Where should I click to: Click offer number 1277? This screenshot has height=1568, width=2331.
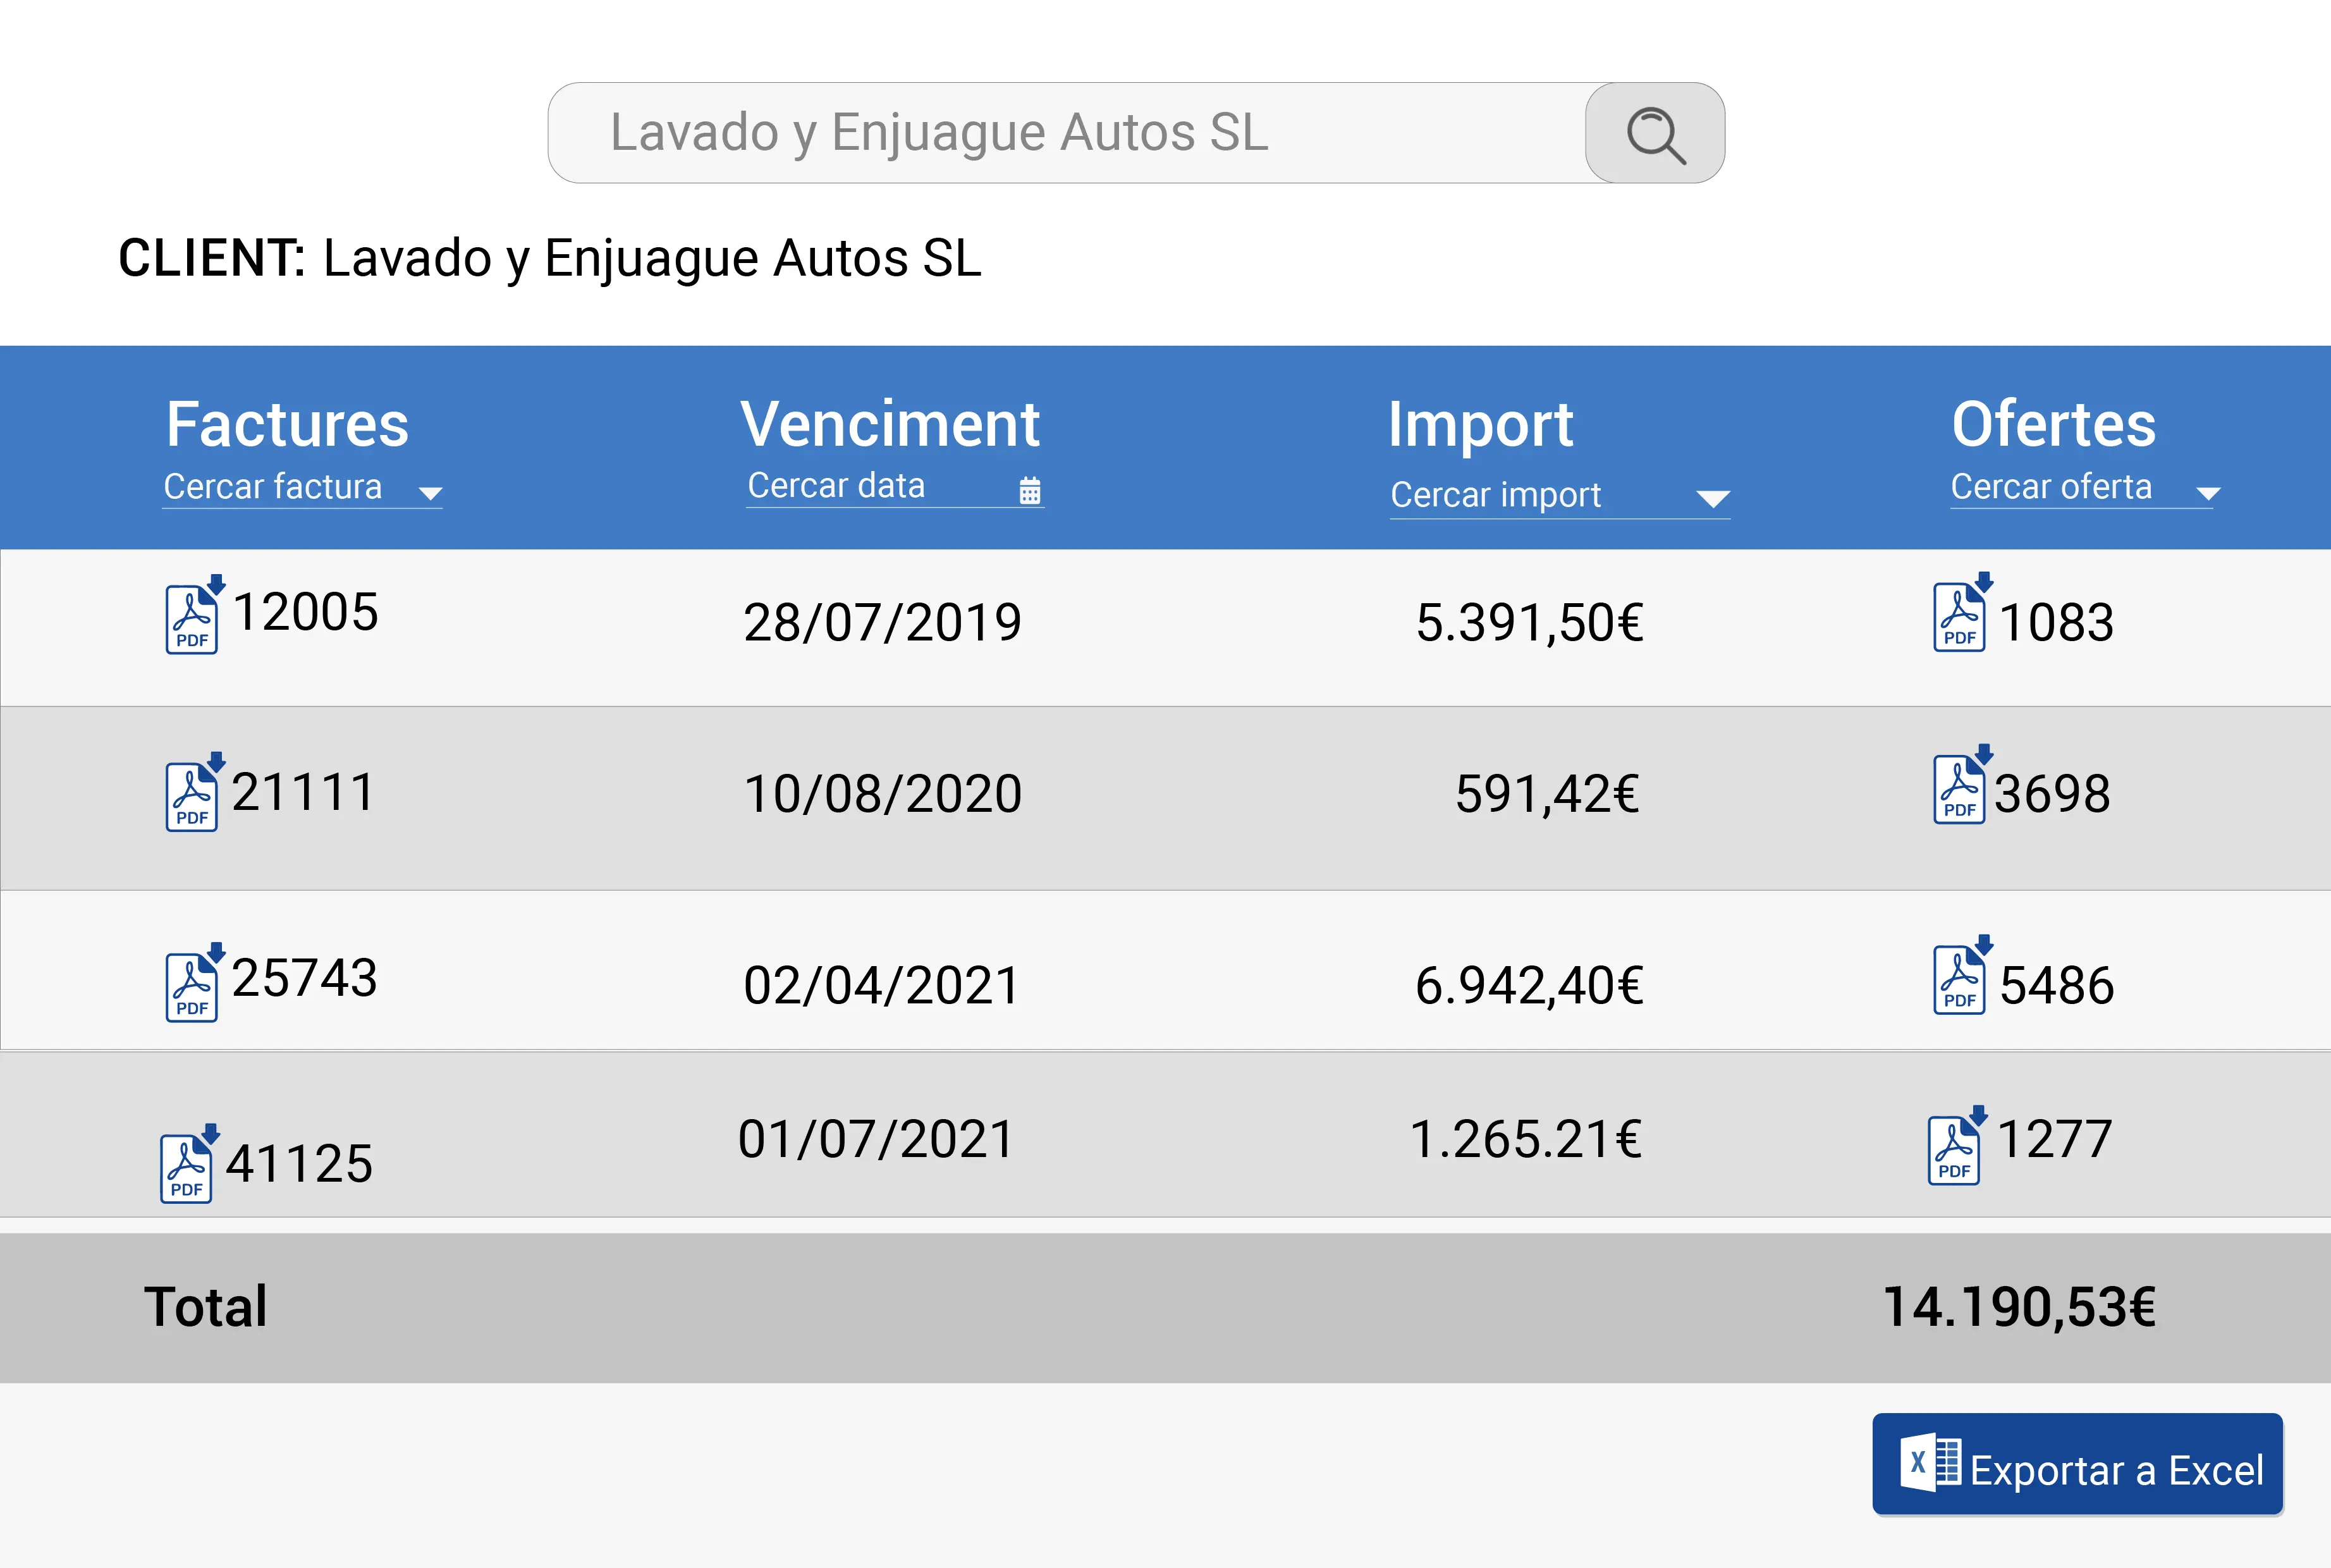2054,1140
